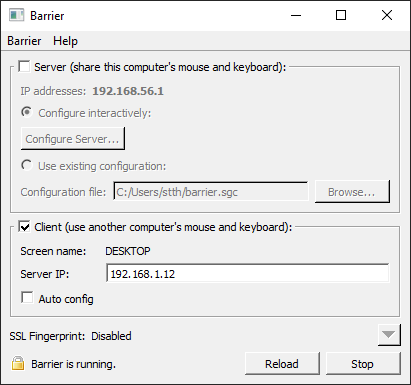Screen dimensions: 411x385
Task: Close the Barrier window
Action: coord(387,15)
